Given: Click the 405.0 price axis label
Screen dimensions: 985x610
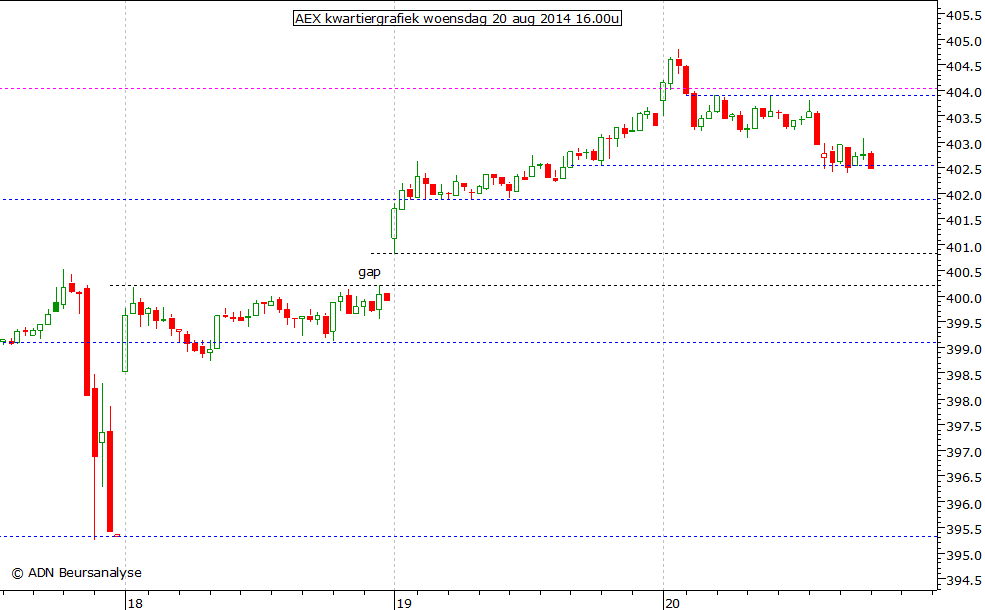Looking at the screenshot, I should [x=963, y=41].
